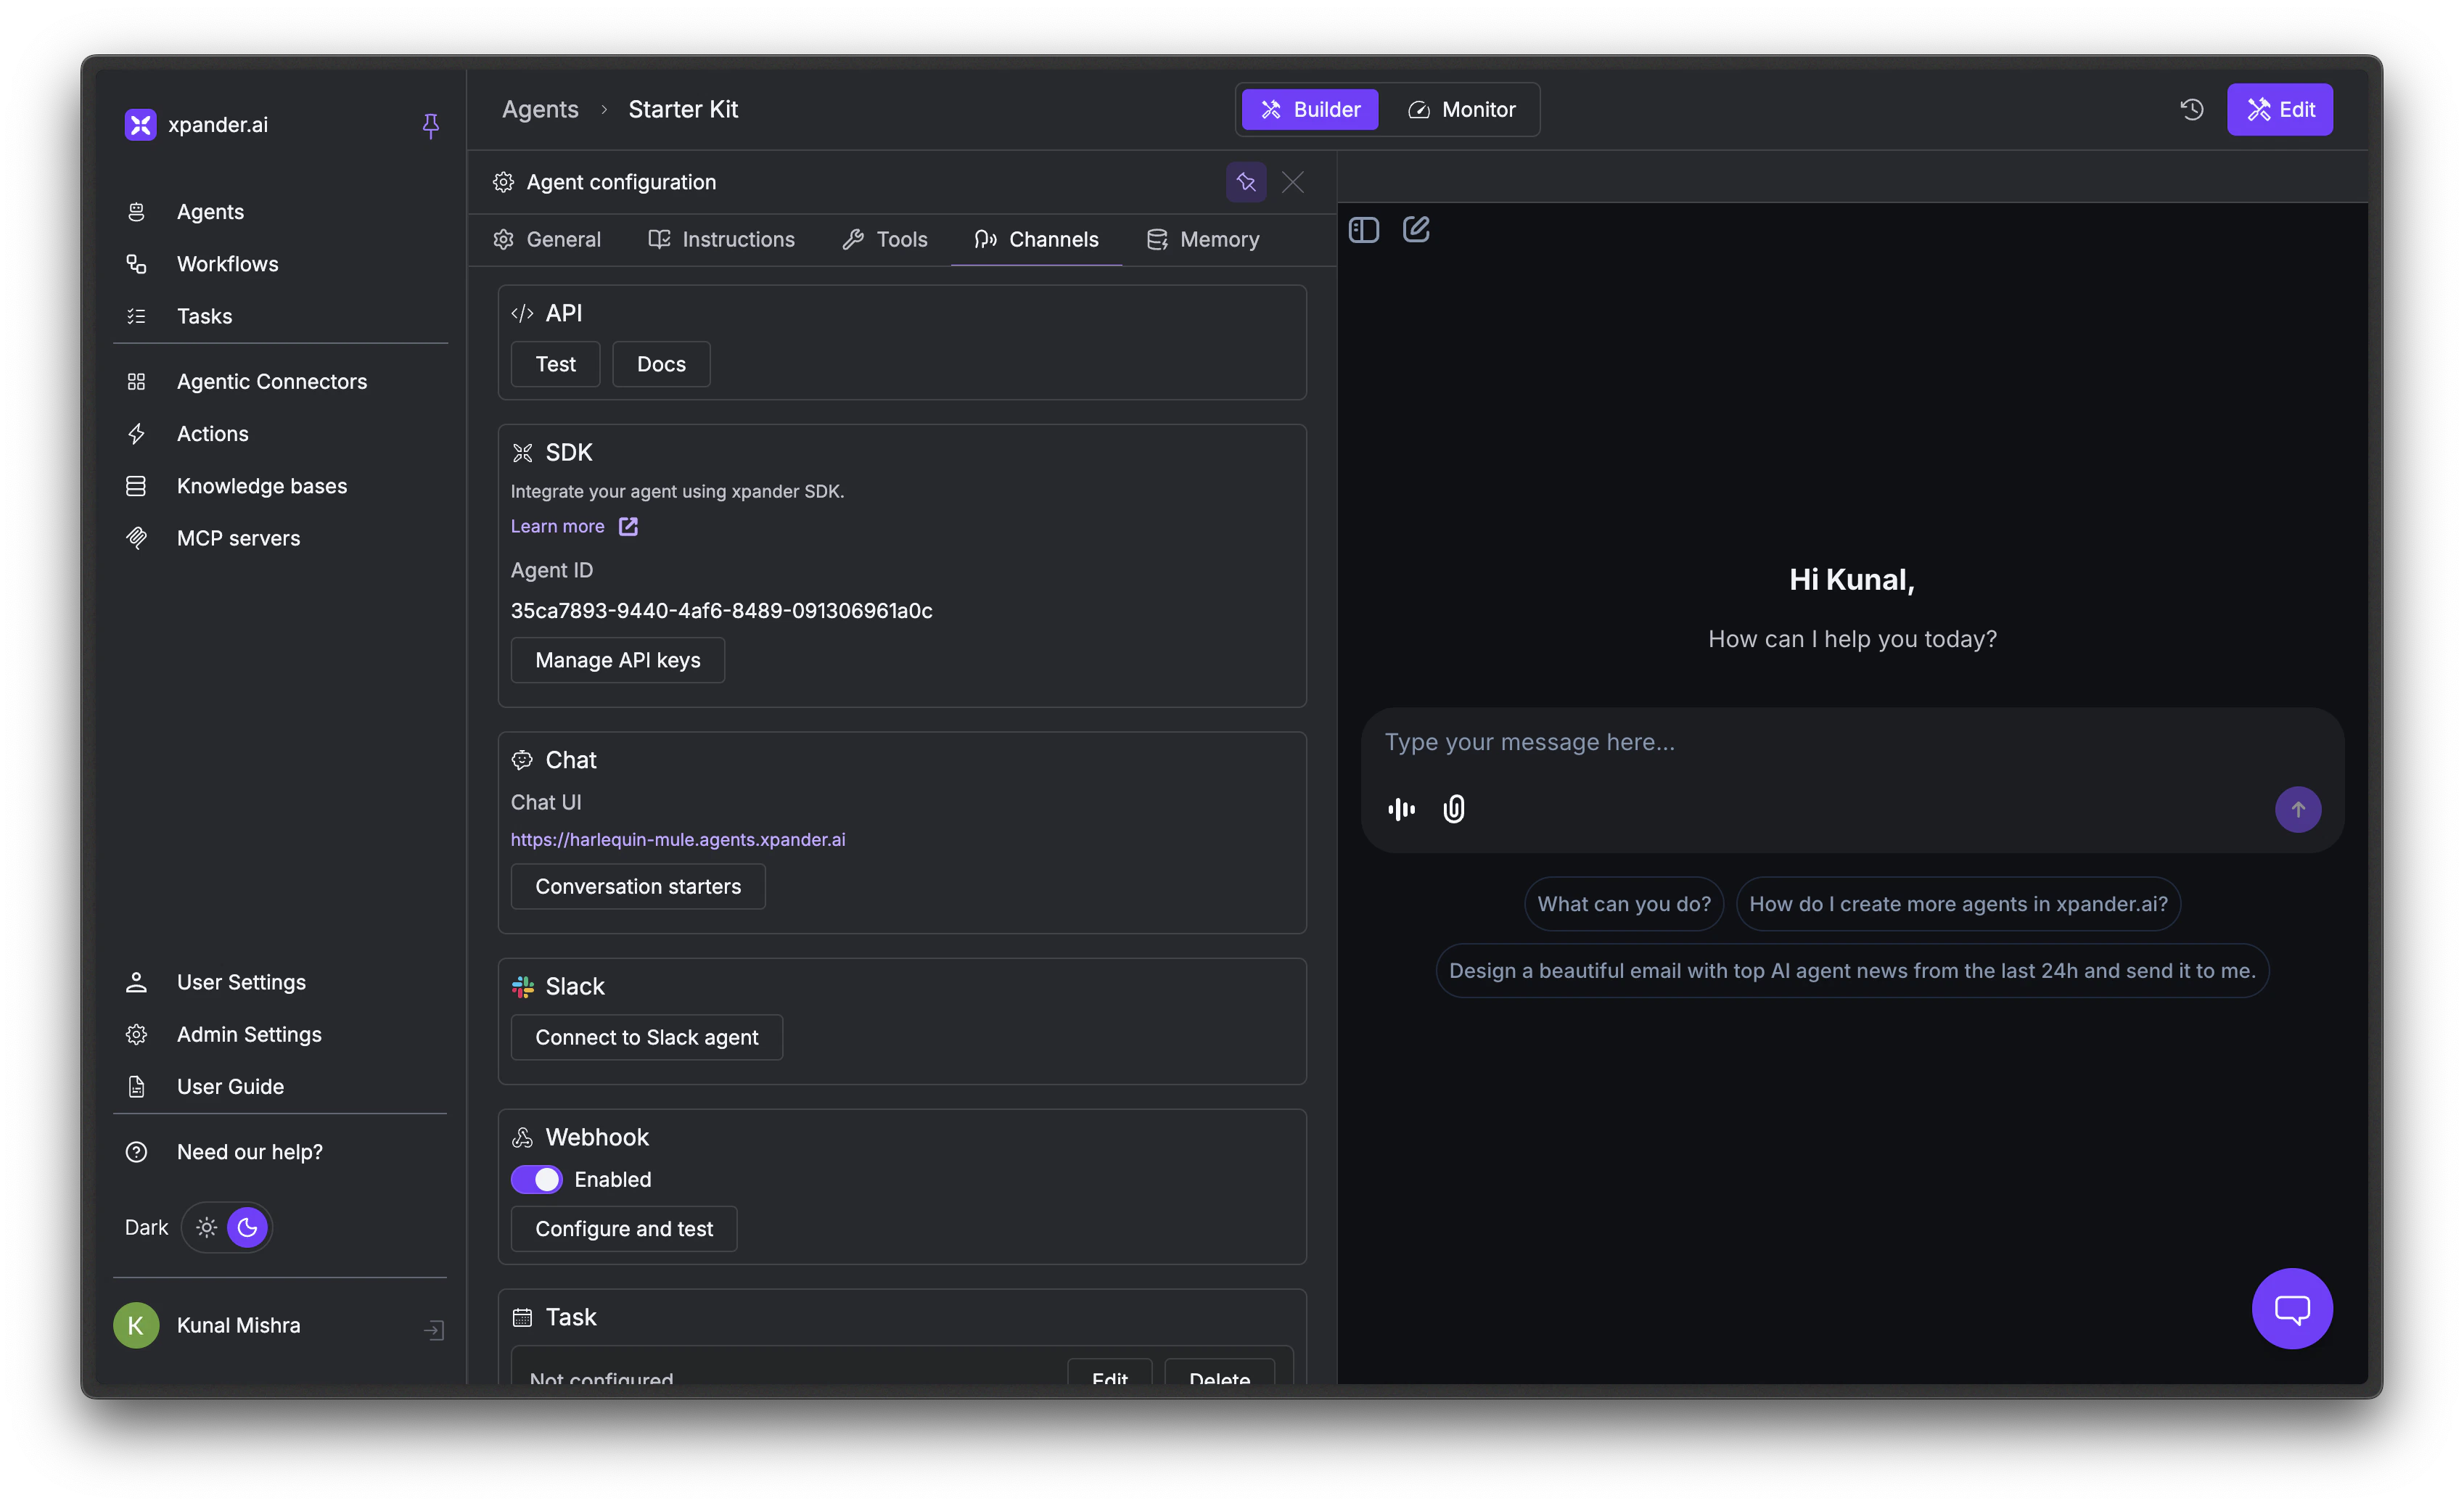Select the voice input icon in the message bar

(1401, 809)
